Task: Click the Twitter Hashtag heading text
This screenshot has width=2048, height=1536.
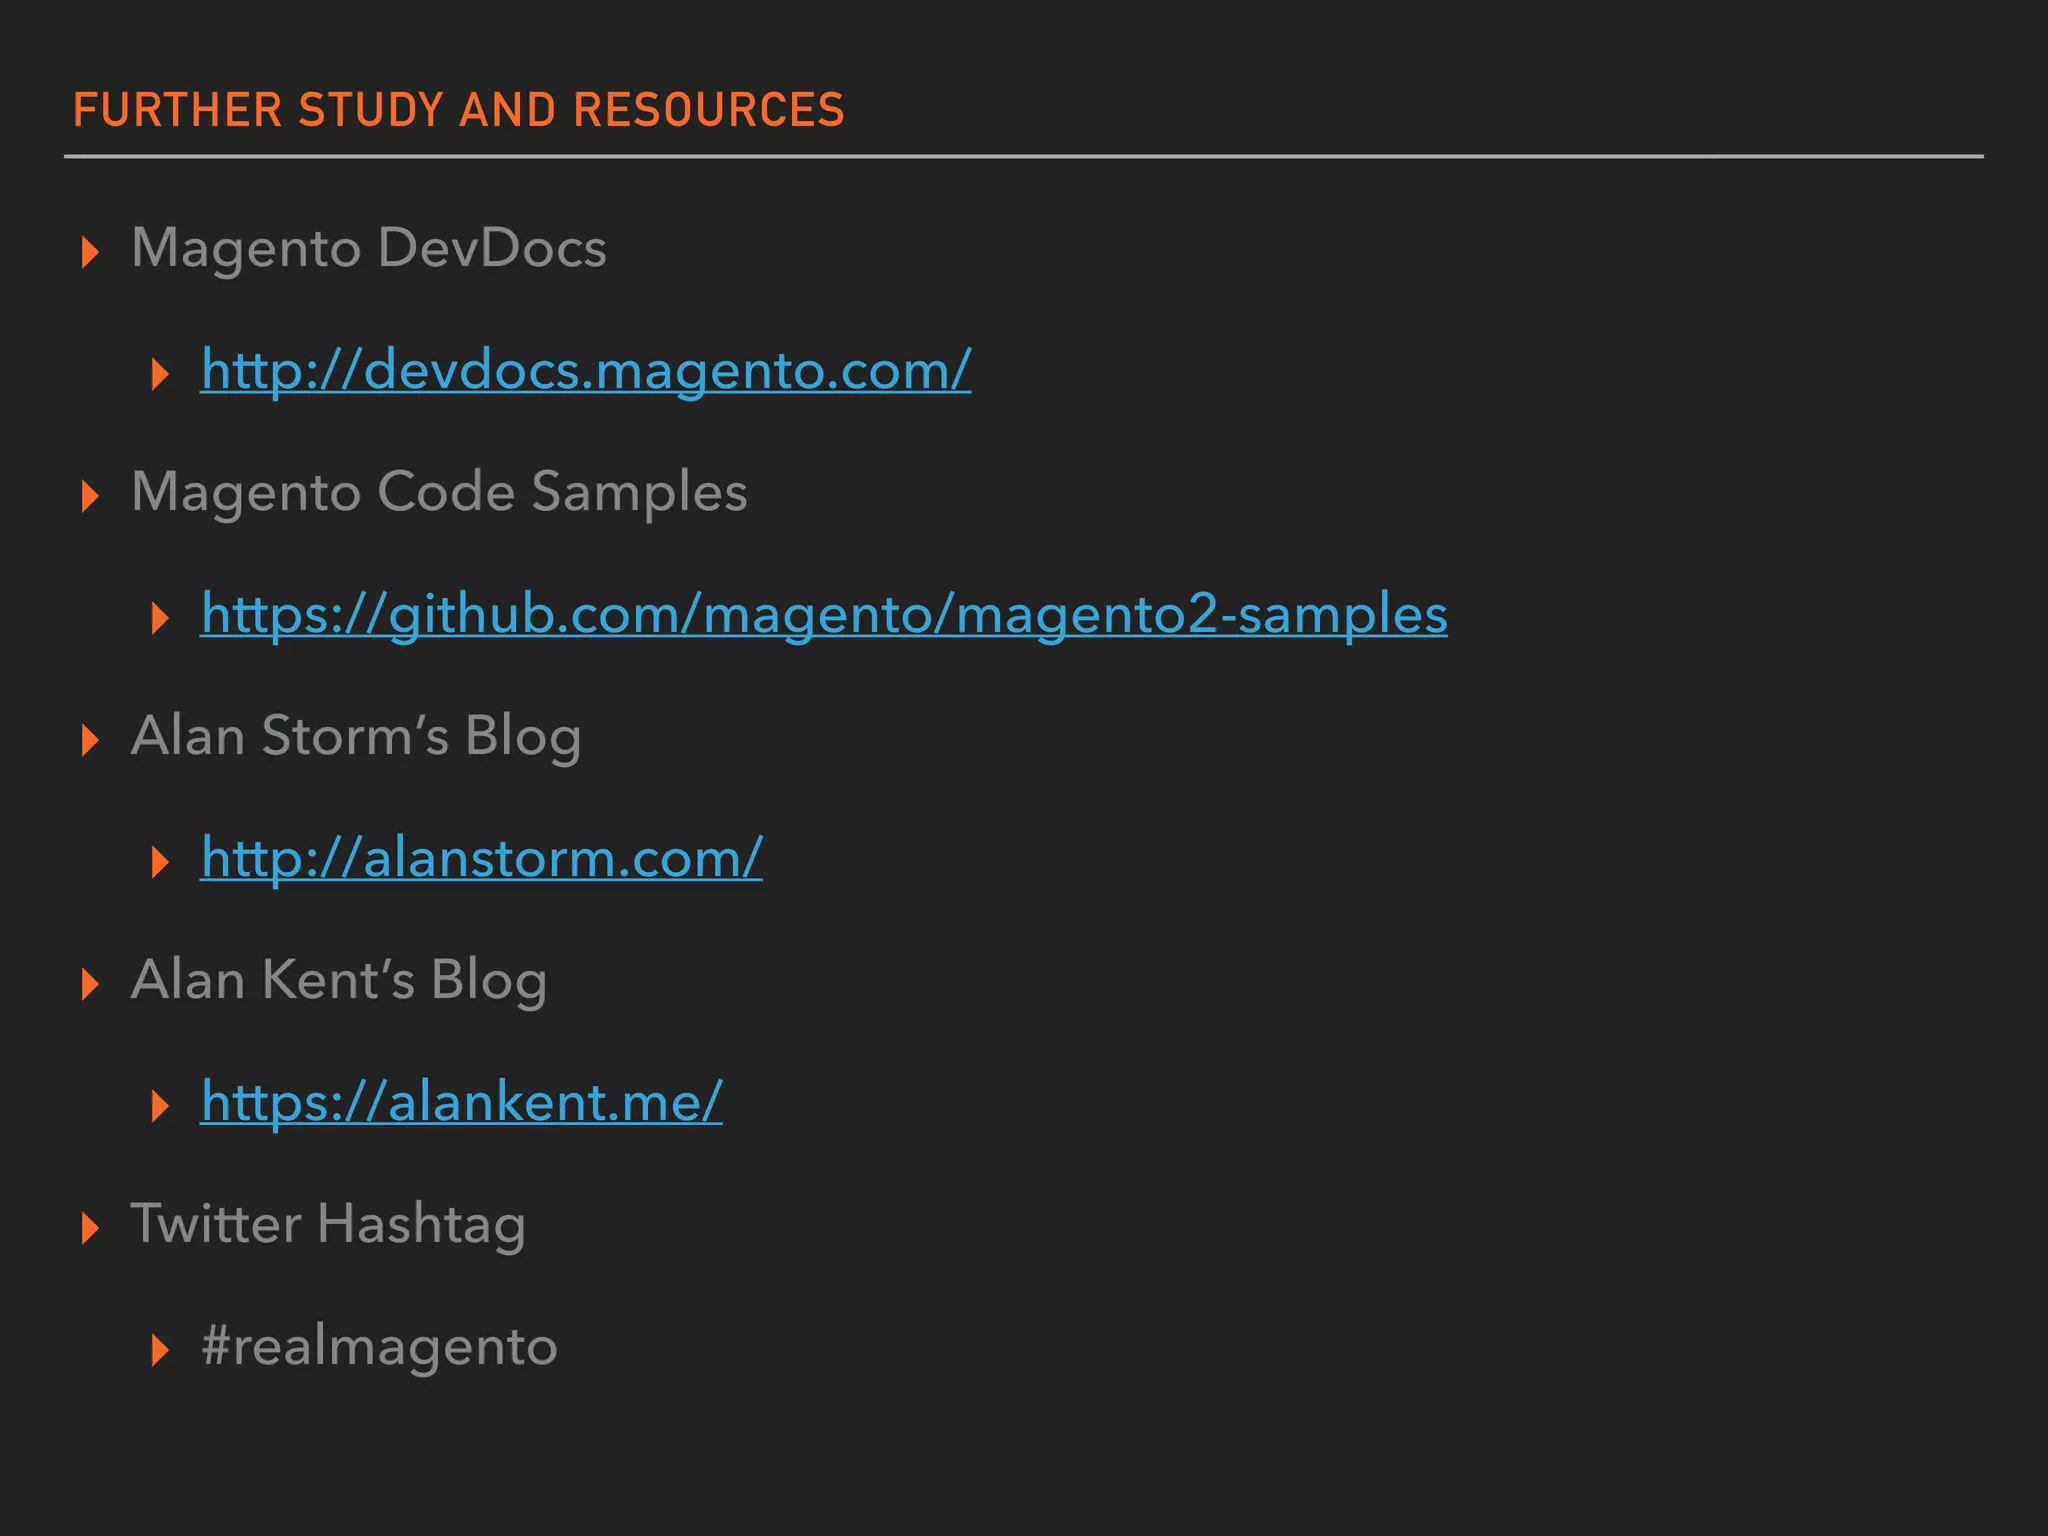Action: 328,1224
